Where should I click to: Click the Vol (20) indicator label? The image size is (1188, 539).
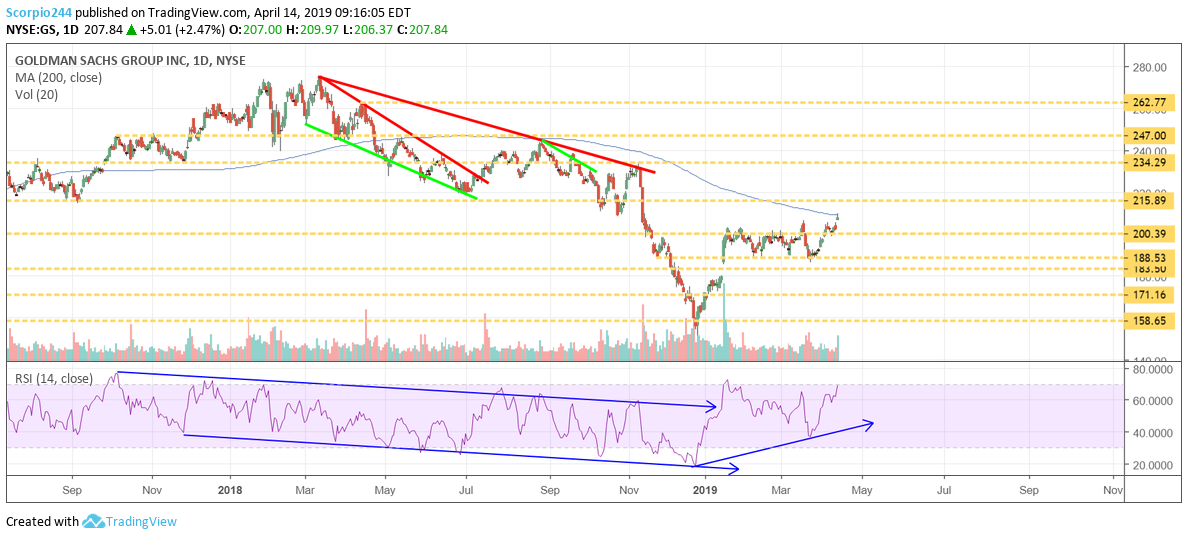pyautogui.click(x=38, y=94)
